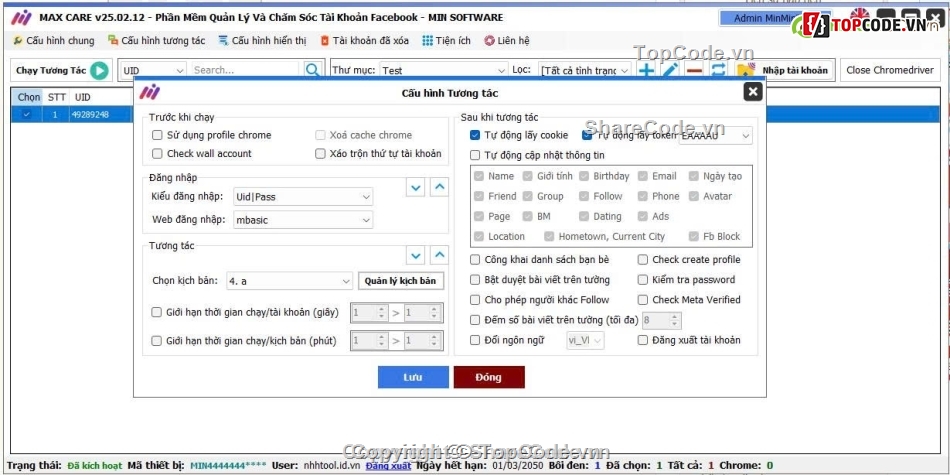Open the Lọc tình trạng filter dropdown
950x475 pixels.
coord(585,70)
